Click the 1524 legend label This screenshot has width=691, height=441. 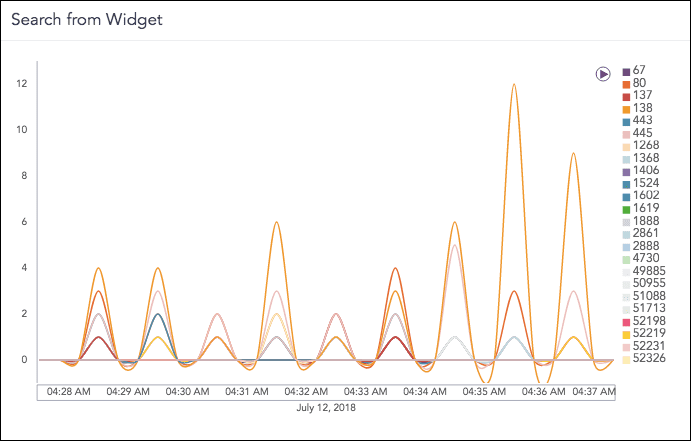646,184
